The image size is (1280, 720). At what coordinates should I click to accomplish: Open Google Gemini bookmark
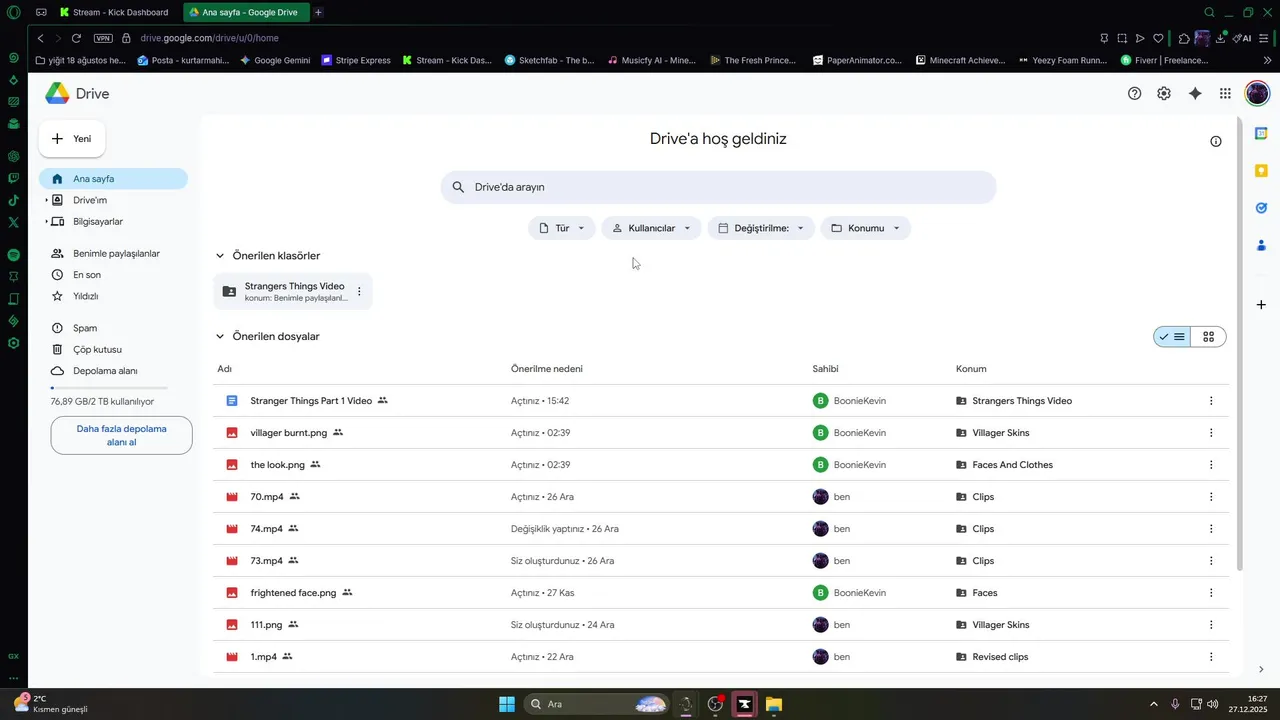click(x=274, y=60)
